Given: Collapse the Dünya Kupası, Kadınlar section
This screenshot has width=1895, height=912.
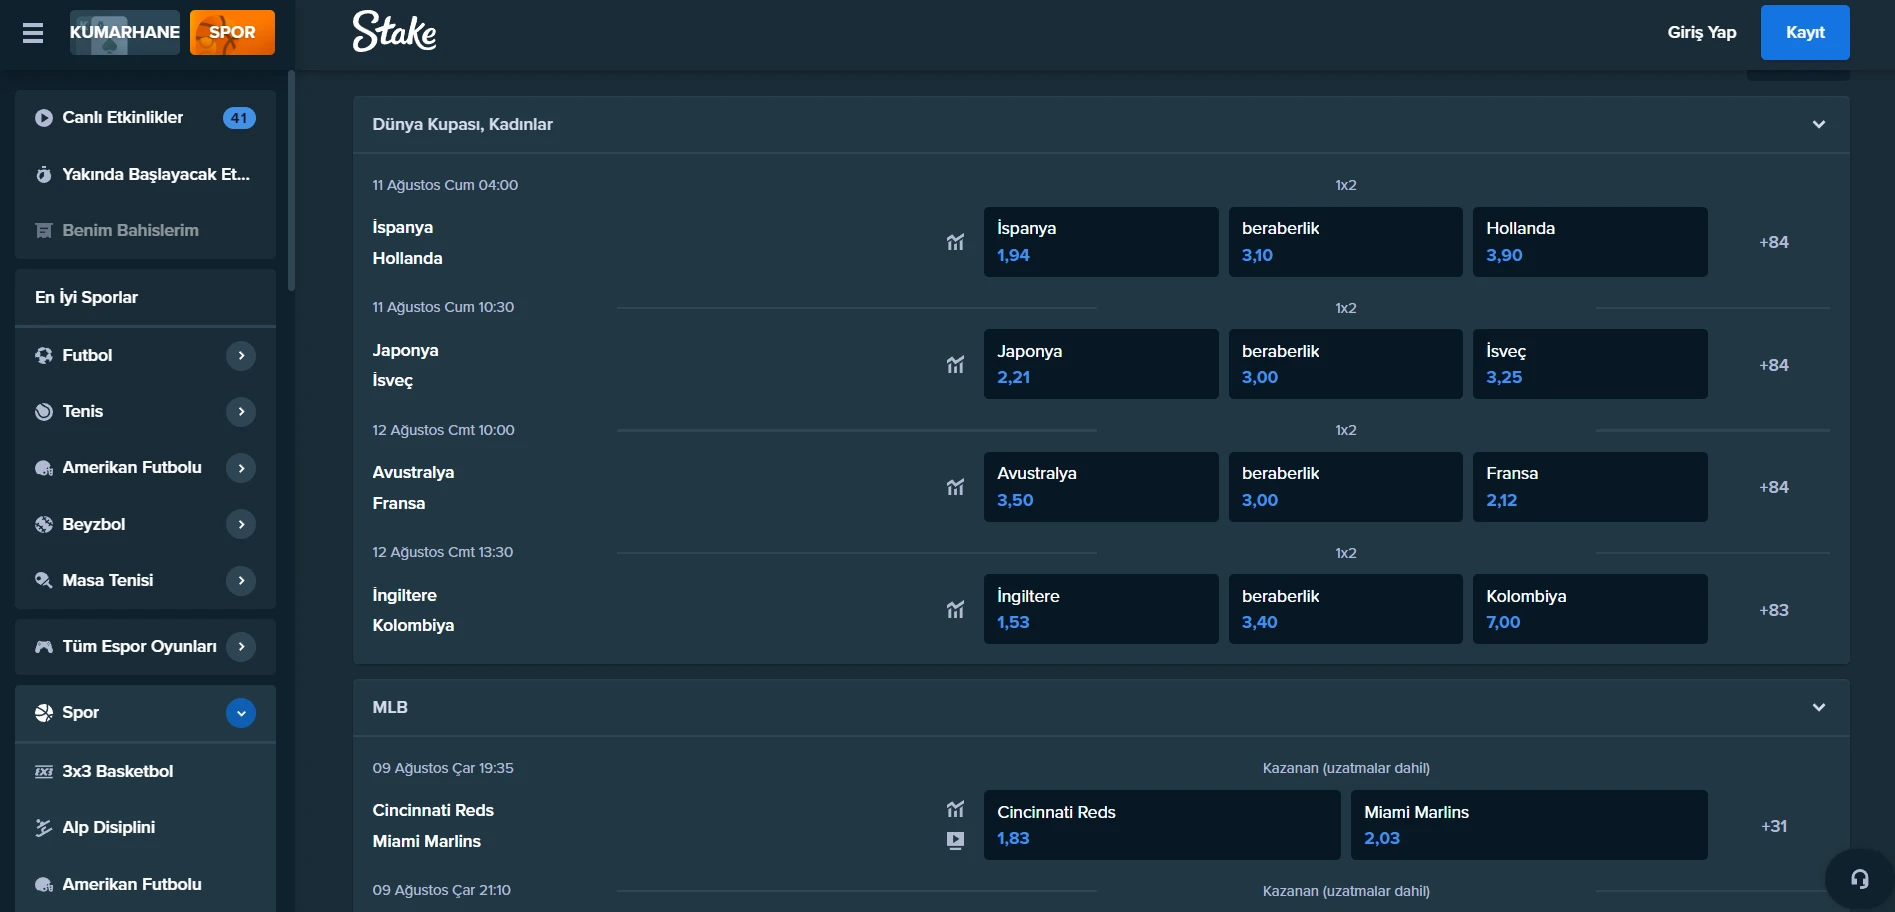Looking at the screenshot, I should [1819, 124].
